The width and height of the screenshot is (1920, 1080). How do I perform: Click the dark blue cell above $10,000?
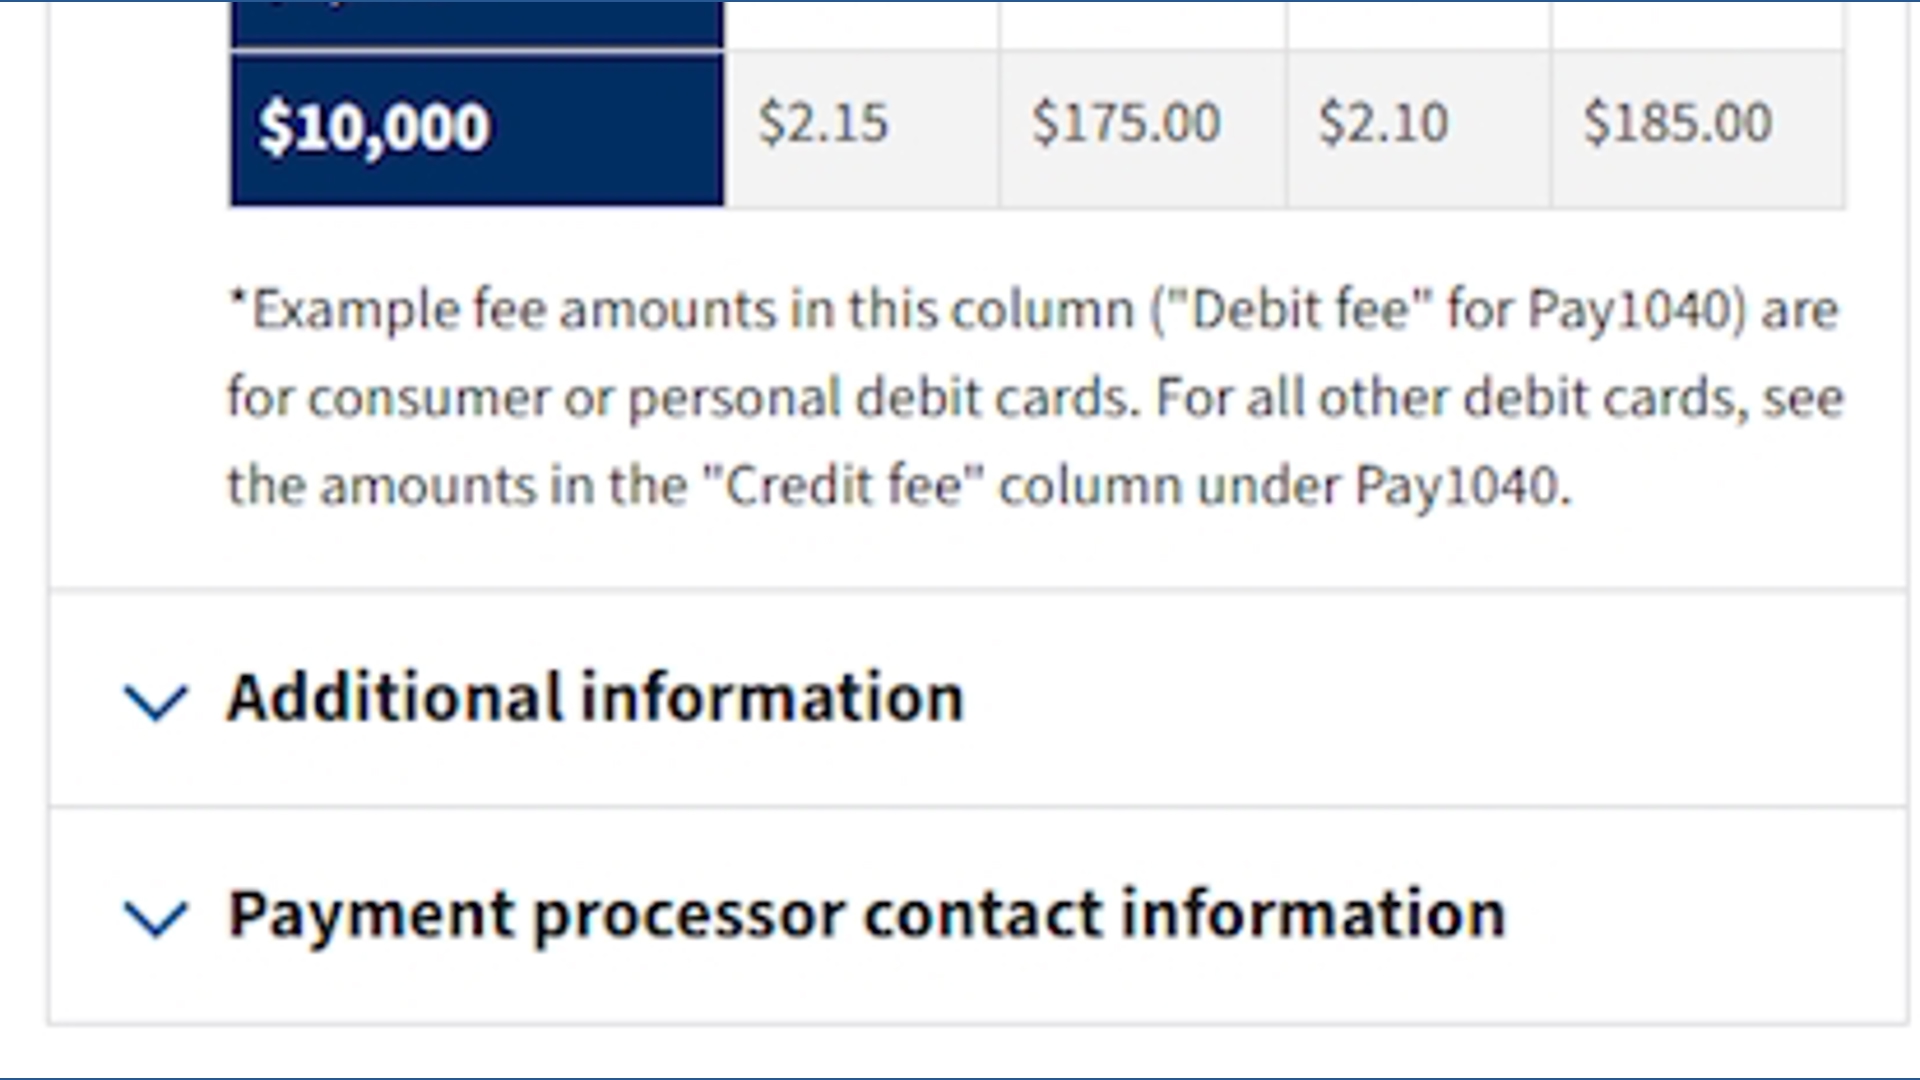coord(476,22)
